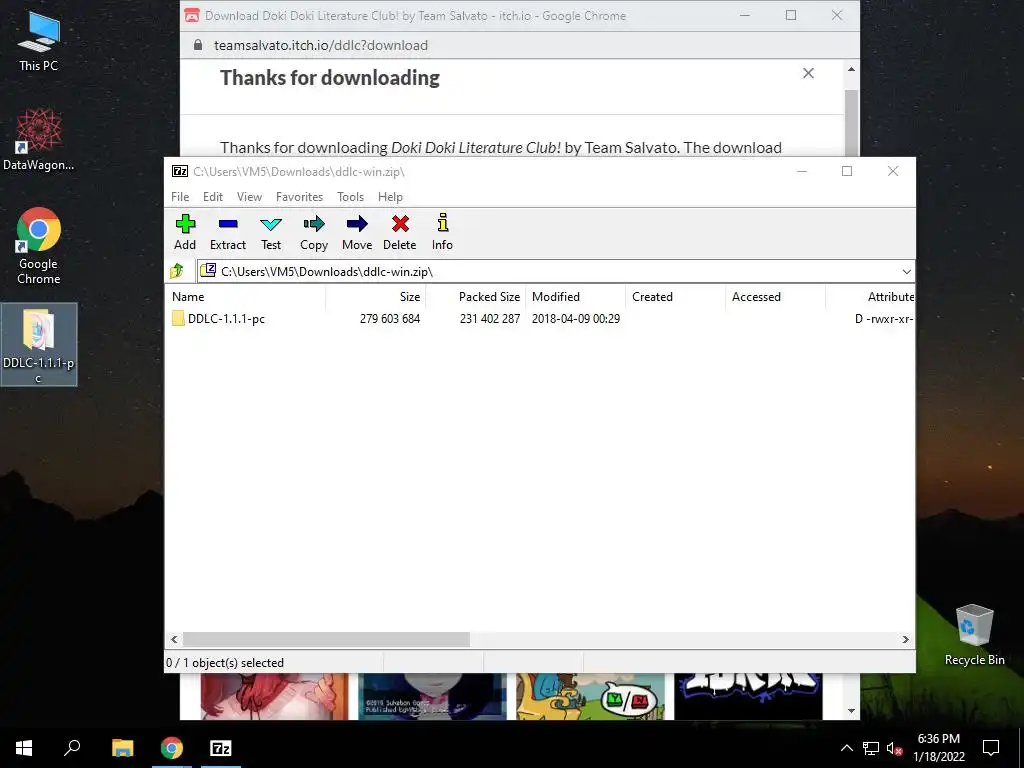The width and height of the screenshot is (1024, 768).
Task: Click packed size value 231 402 287
Action: click(490, 319)
